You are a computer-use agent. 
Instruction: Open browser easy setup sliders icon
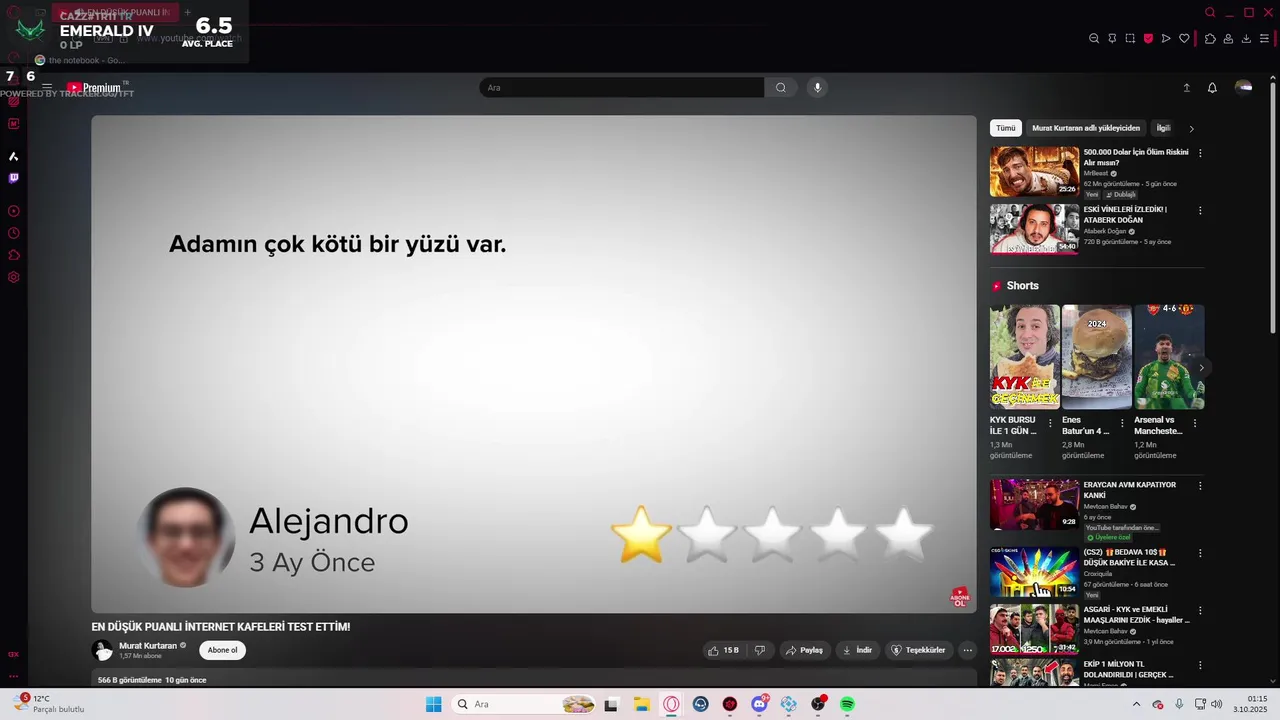click(1264, 39)
